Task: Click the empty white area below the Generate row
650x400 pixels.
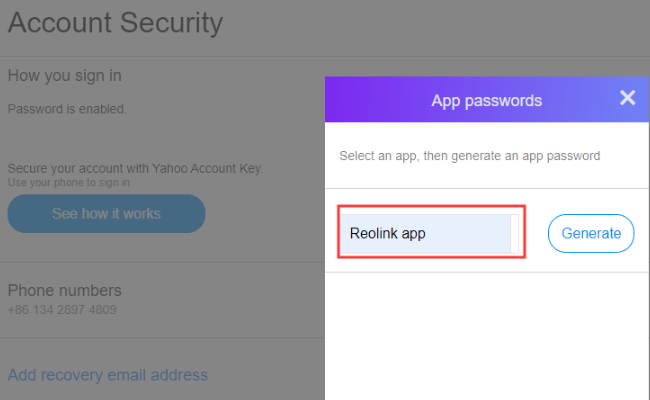Action: (487, 335)
